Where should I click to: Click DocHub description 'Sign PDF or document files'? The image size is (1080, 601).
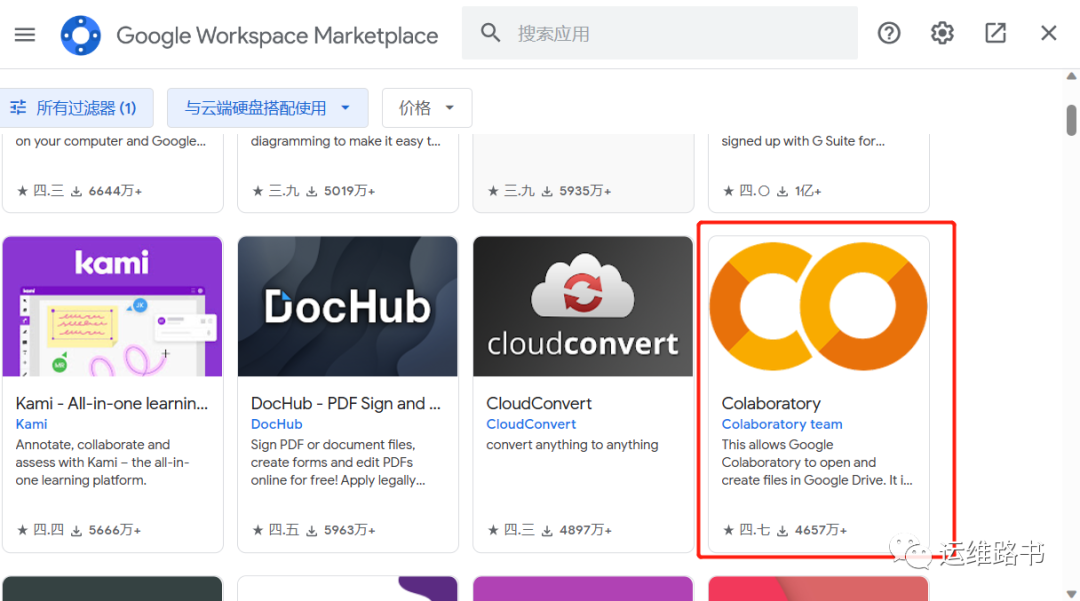tap(333, 445)
